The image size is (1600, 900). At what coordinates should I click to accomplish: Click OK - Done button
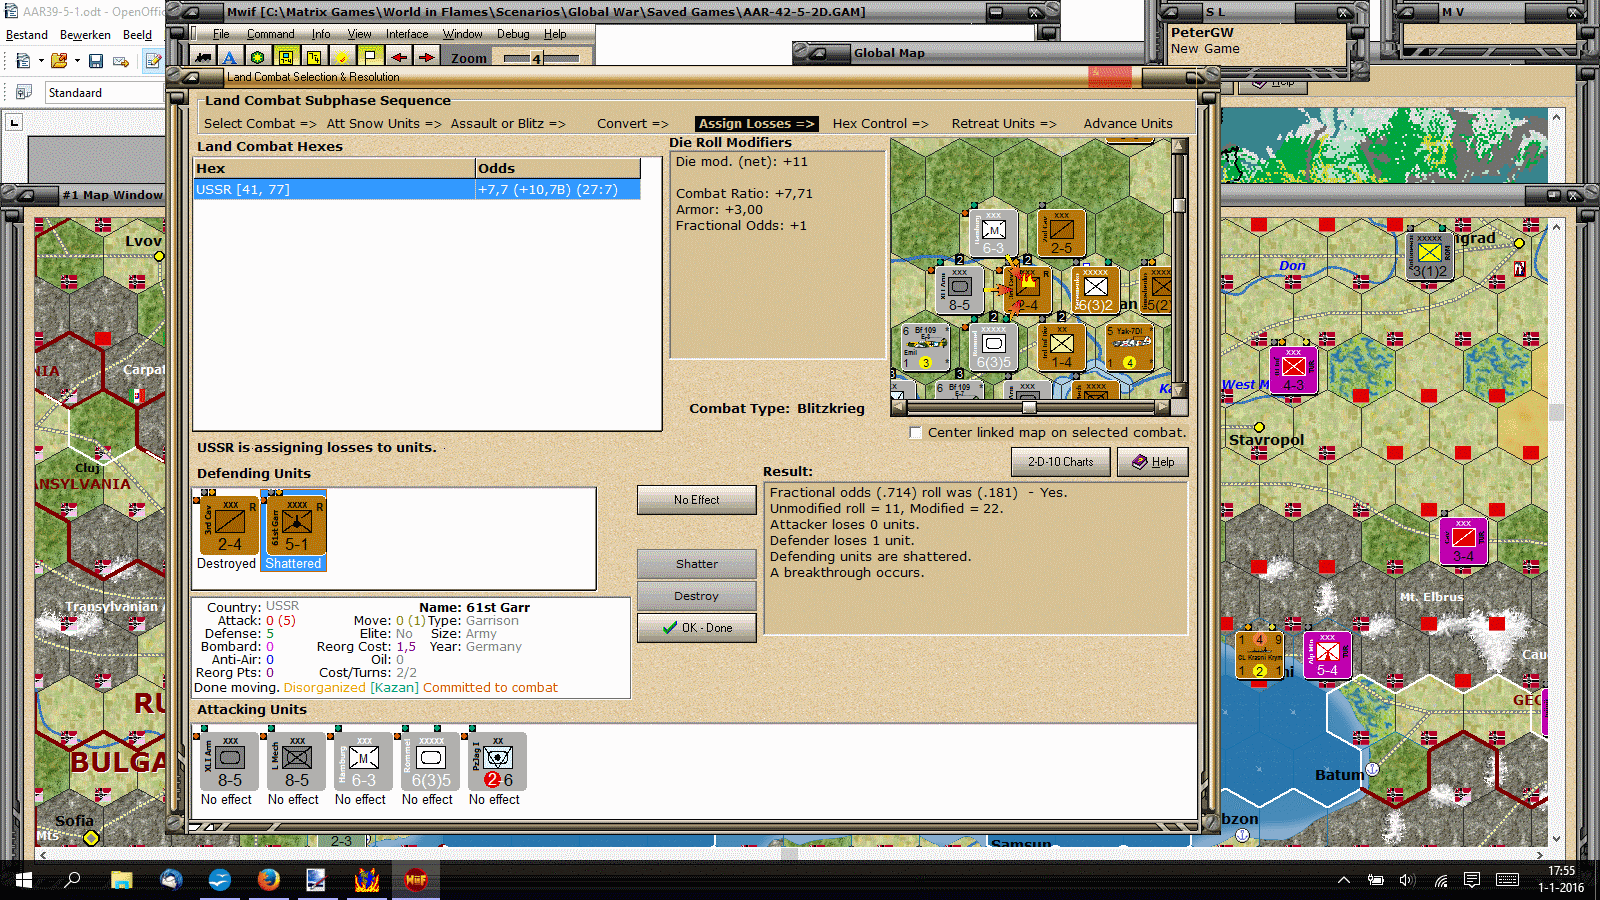(696, 628)
